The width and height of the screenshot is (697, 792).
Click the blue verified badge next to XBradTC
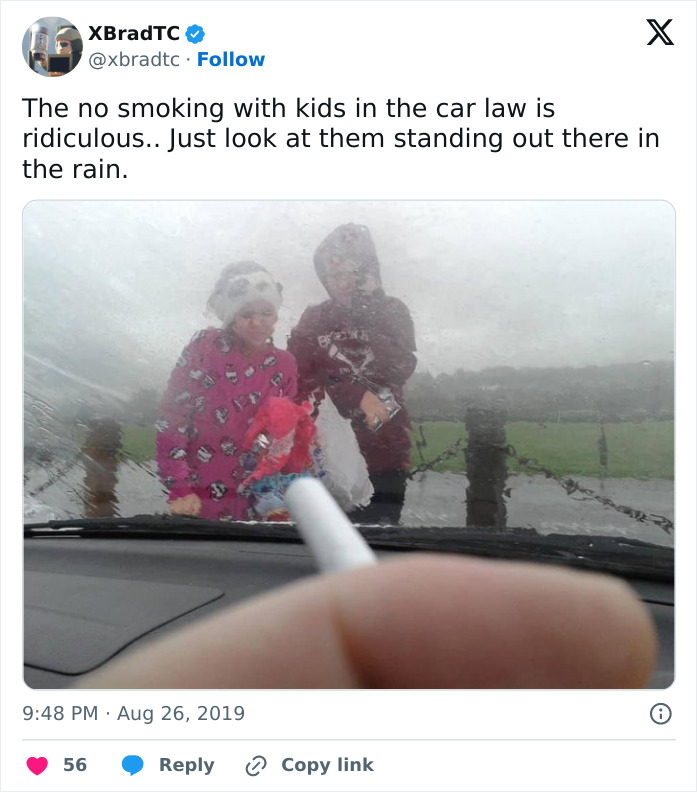click(194, 34)
